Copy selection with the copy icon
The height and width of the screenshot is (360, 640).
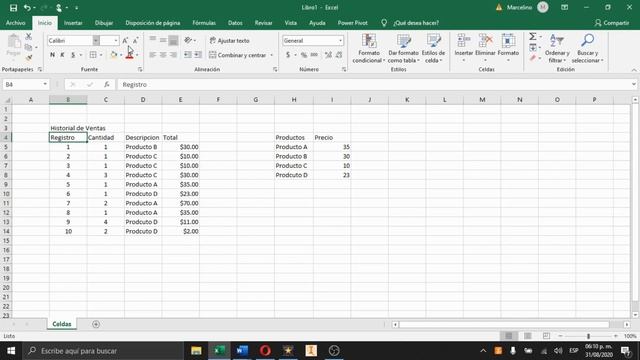click(x=28, y=47)
